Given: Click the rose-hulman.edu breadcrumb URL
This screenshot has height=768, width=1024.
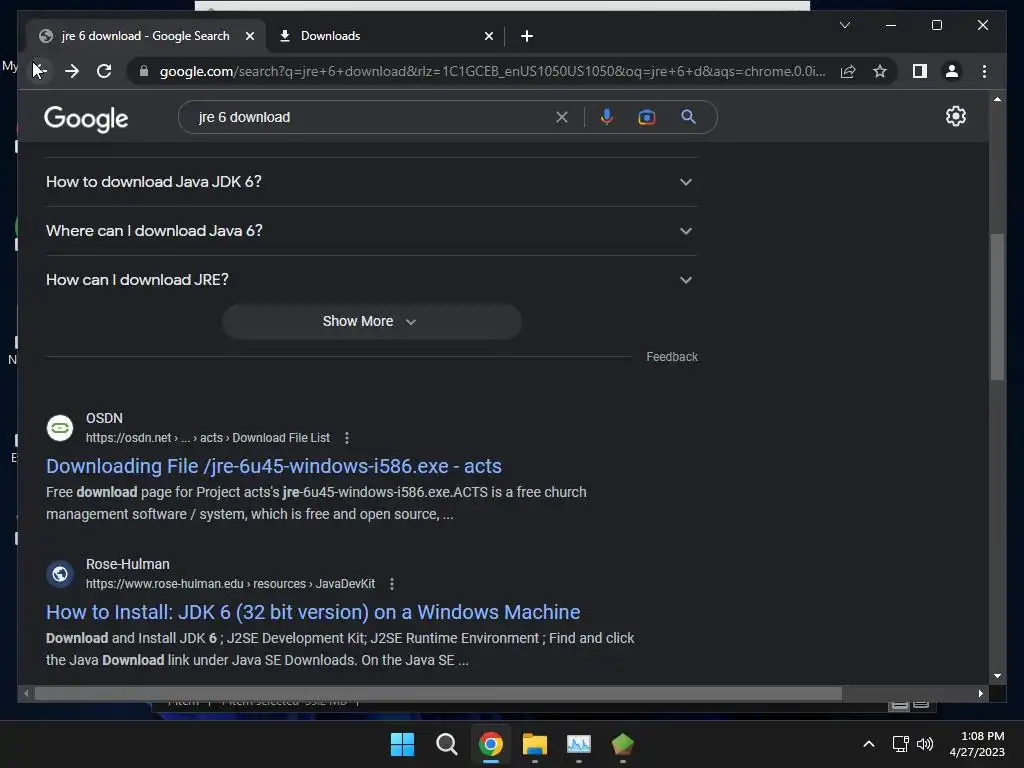Looking at the screenshot, I should click(x=230, y=584).
